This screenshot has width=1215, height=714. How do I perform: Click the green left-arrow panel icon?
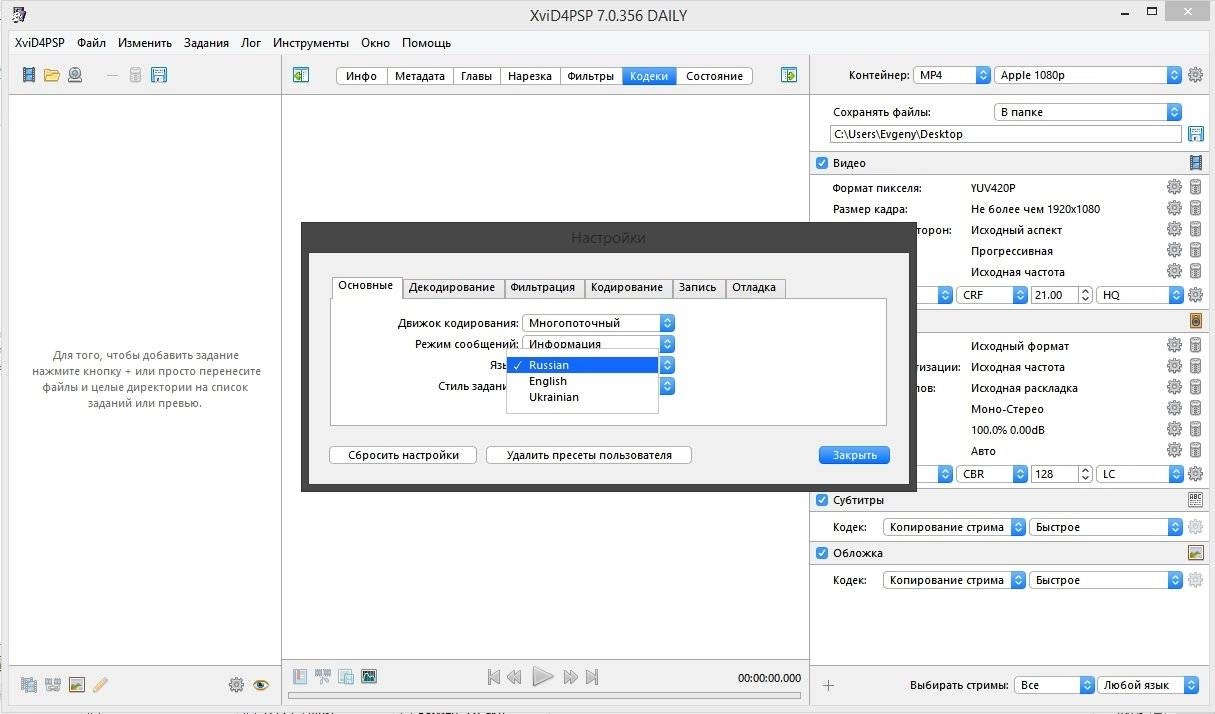301,75
